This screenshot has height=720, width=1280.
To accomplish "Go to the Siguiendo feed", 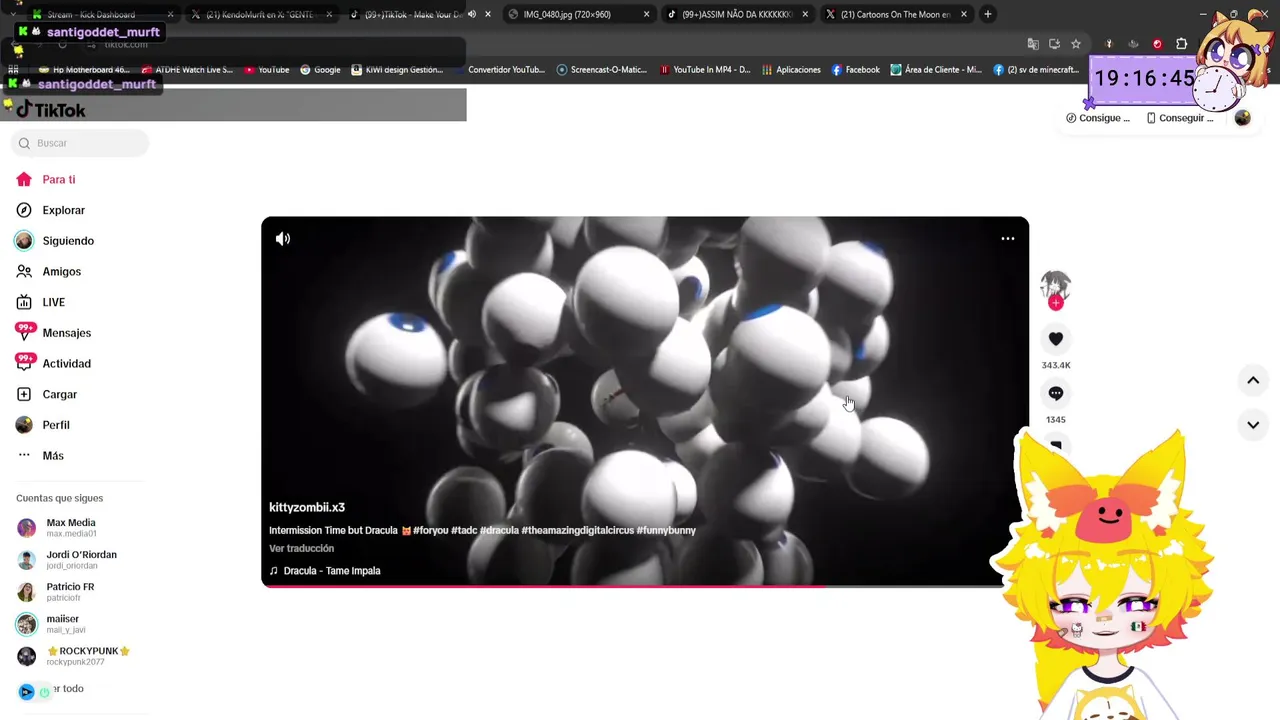I will click(55, 241).
